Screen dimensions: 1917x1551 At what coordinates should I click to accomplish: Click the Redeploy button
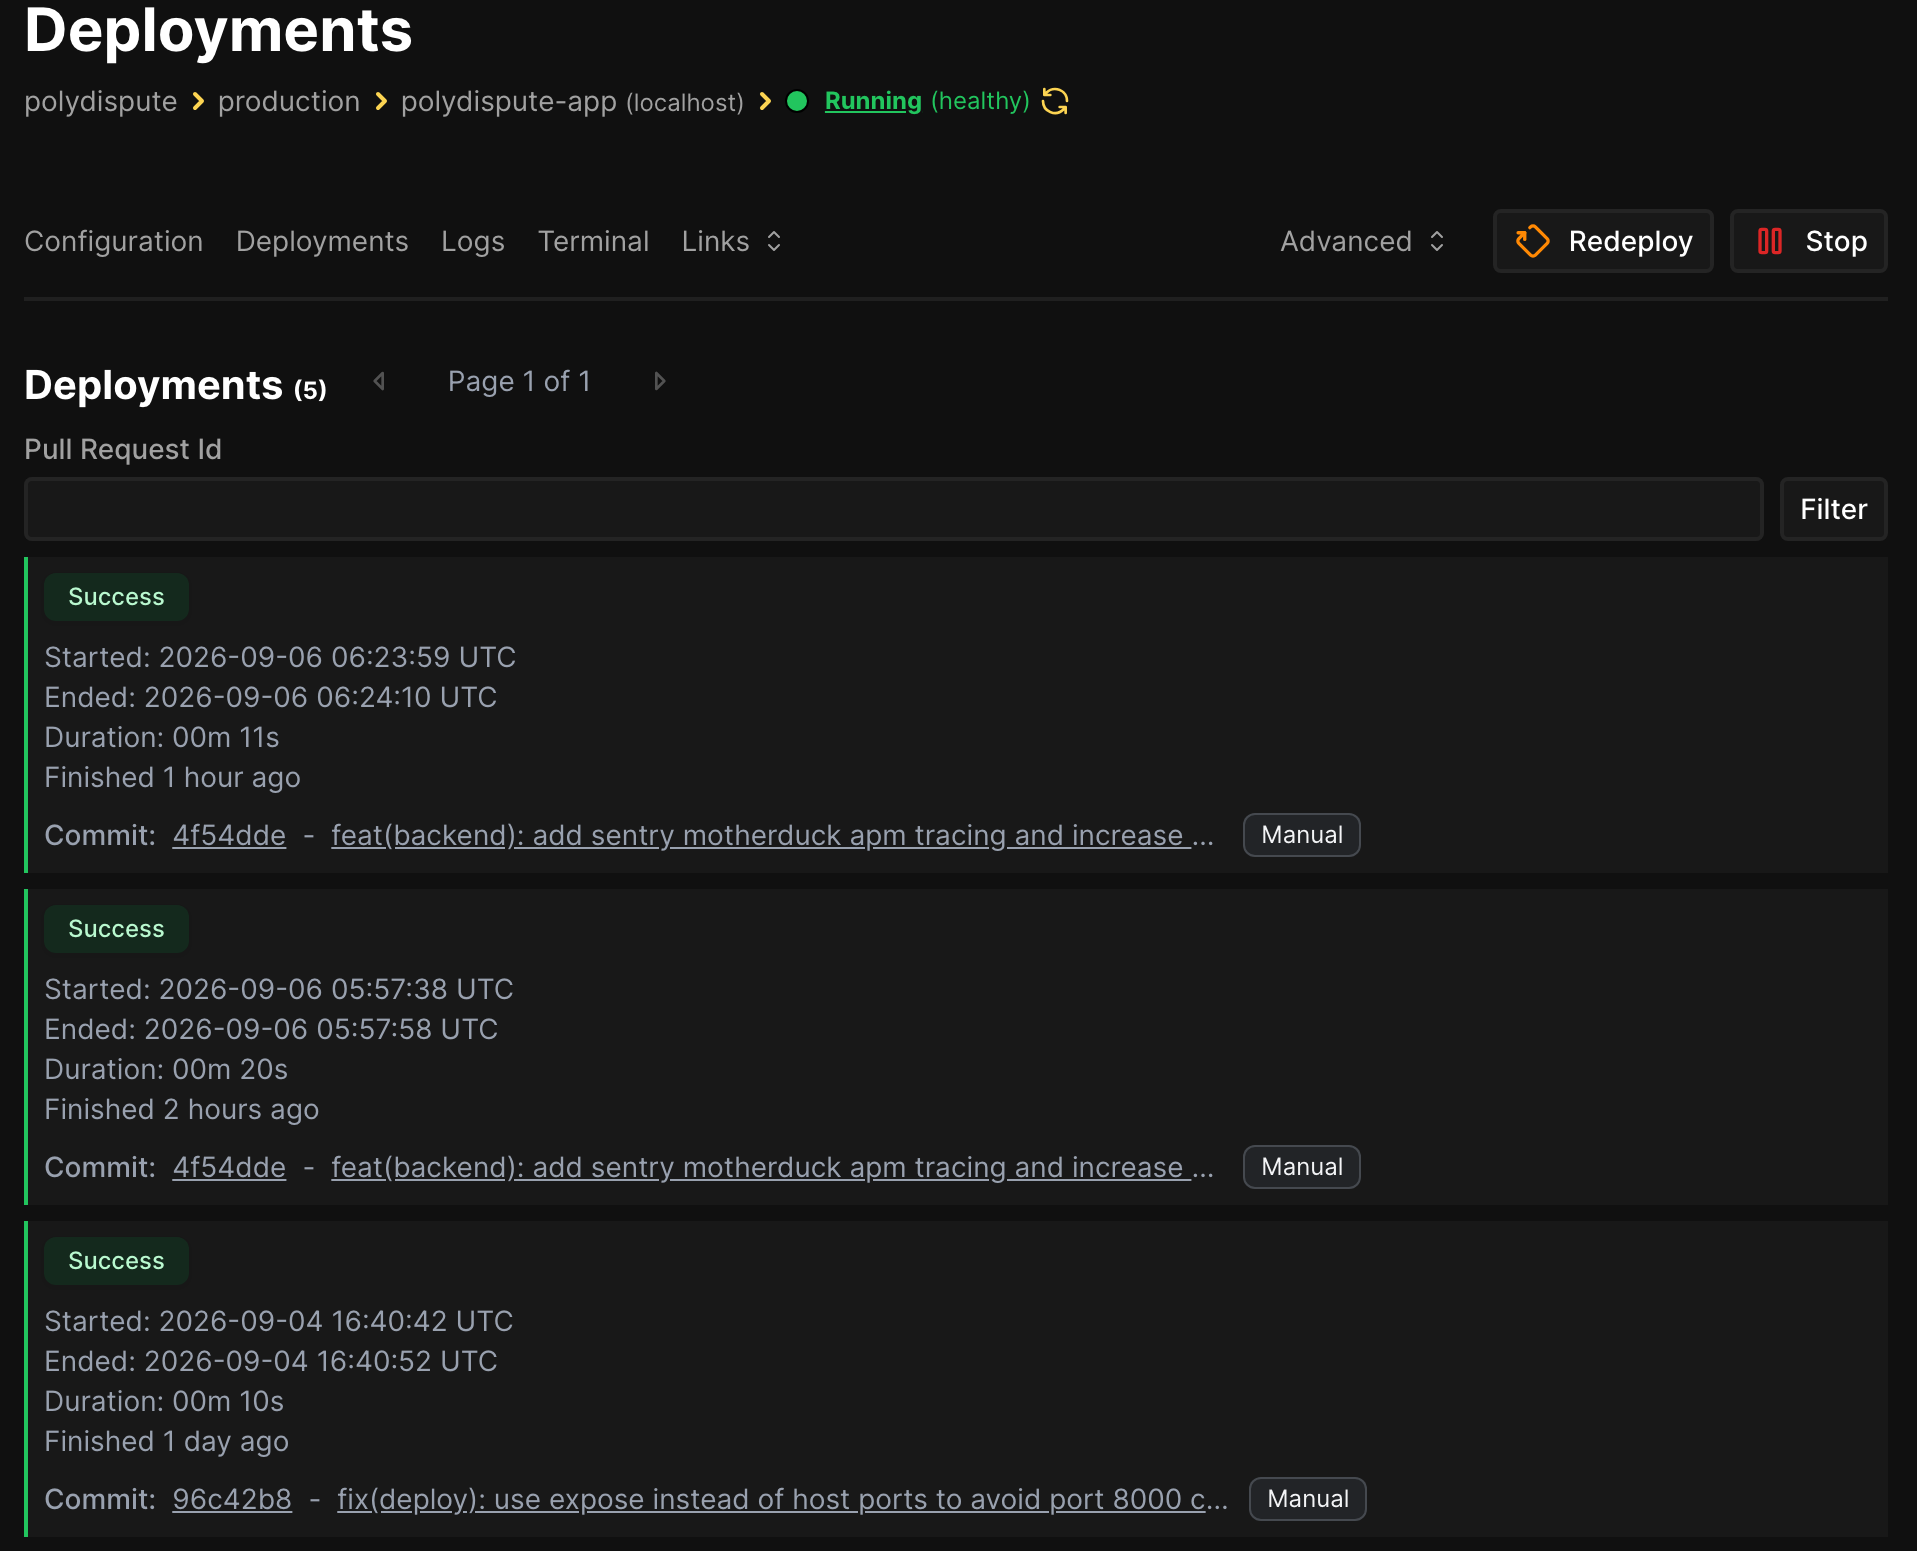point(1603,241)
